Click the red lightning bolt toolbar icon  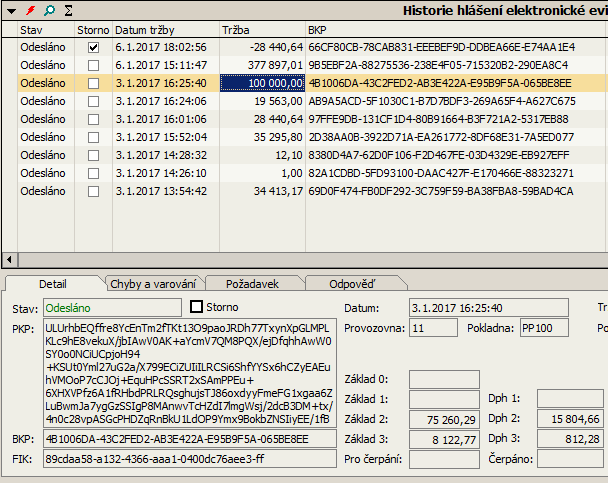click(31, 10)
